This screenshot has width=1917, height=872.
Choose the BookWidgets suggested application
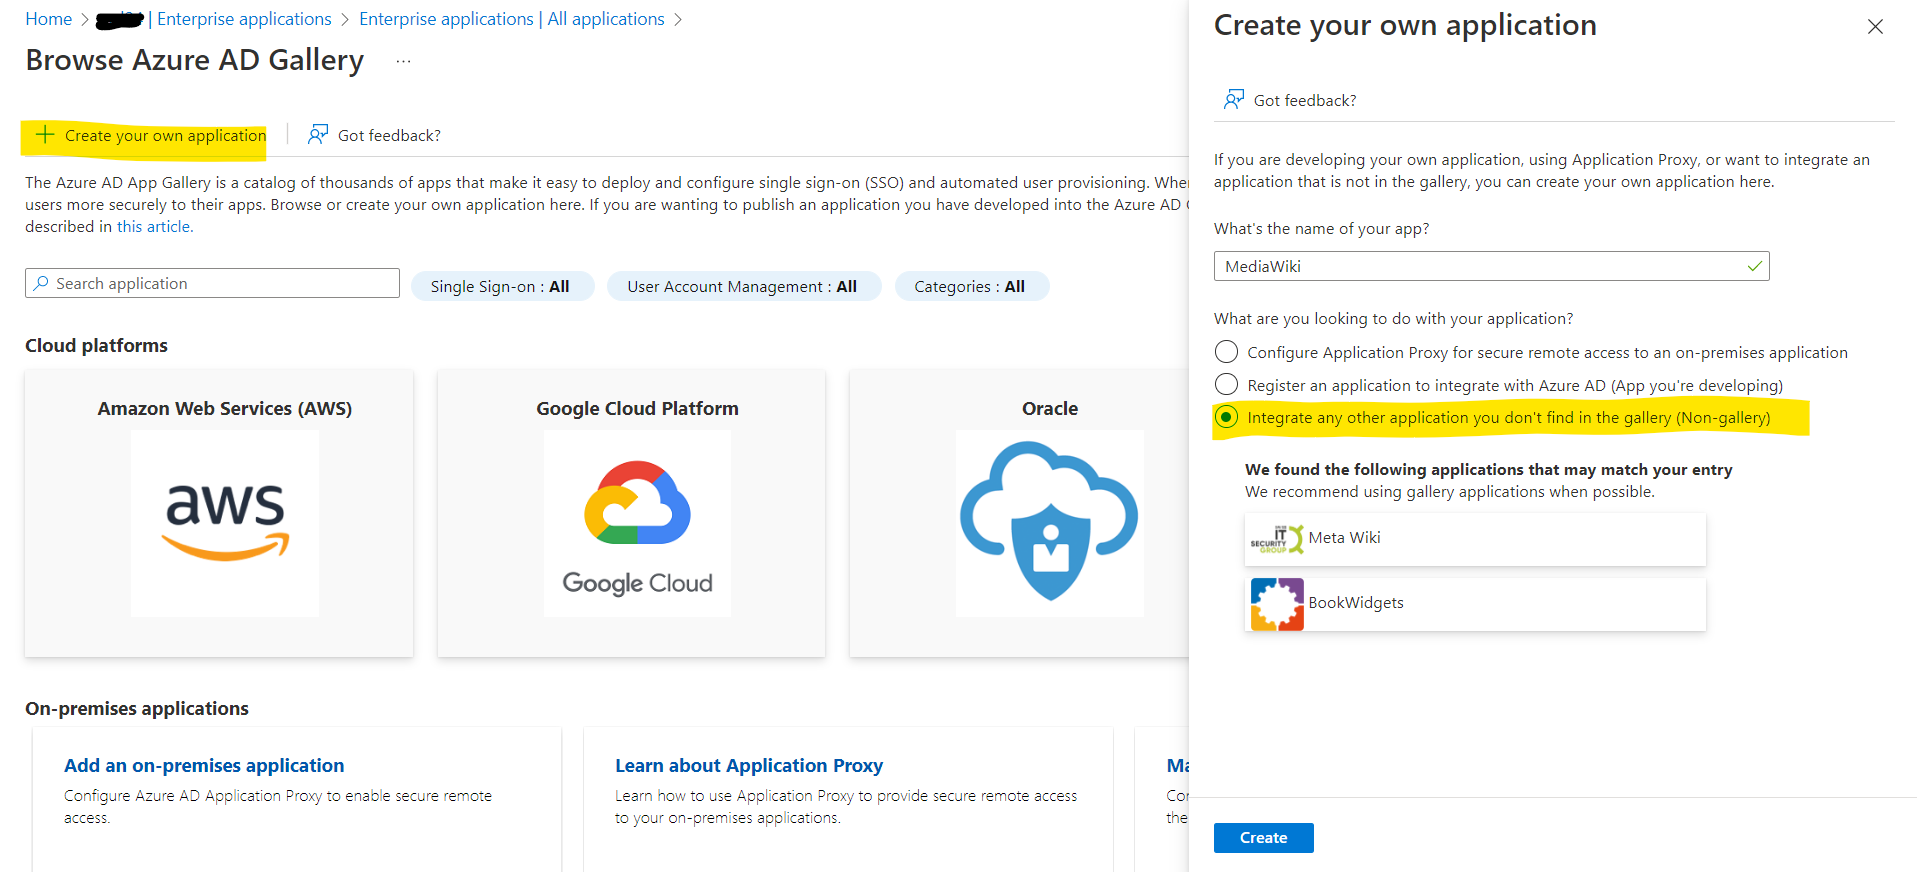(1475, 604)
